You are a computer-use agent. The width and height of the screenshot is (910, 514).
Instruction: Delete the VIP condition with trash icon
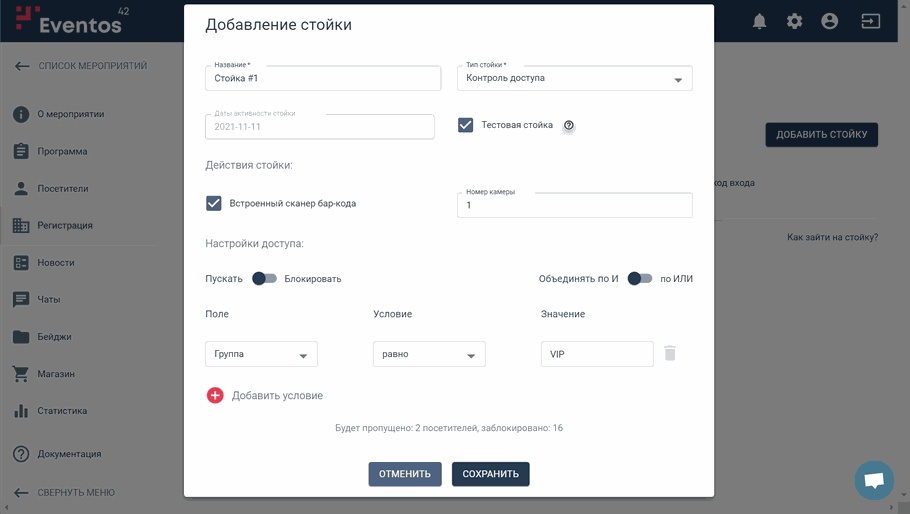click(x=670, y=354)
